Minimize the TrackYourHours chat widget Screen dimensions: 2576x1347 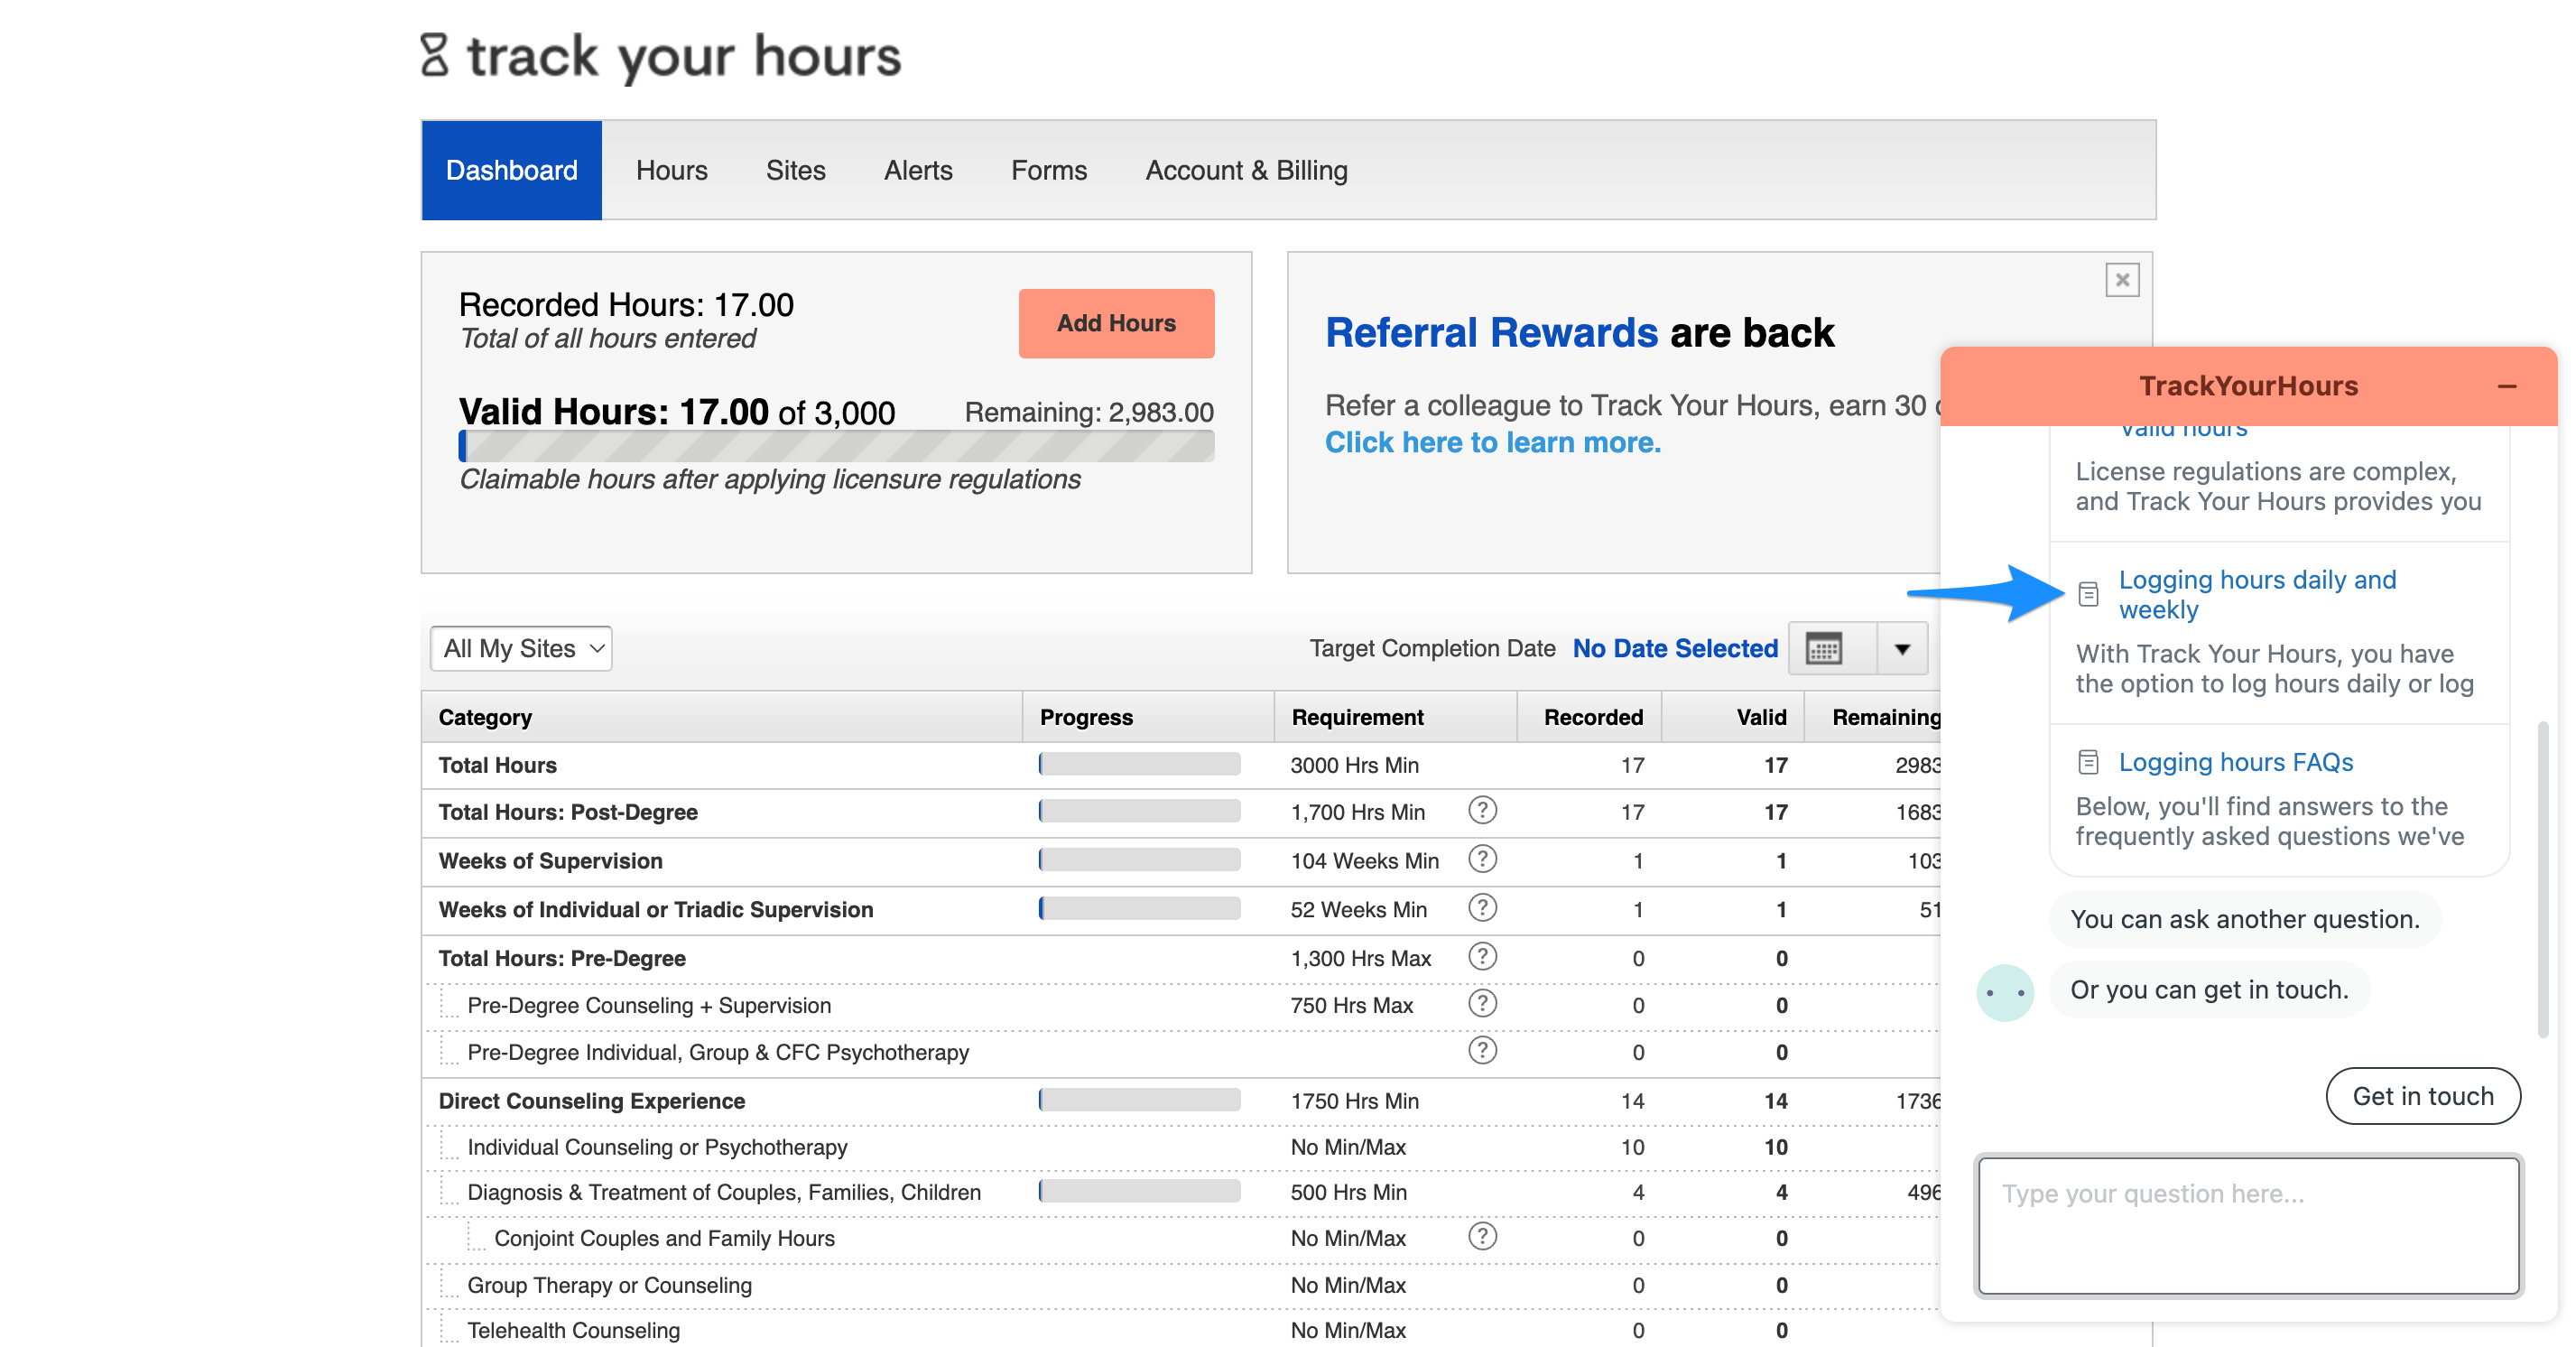(2506, 386)
